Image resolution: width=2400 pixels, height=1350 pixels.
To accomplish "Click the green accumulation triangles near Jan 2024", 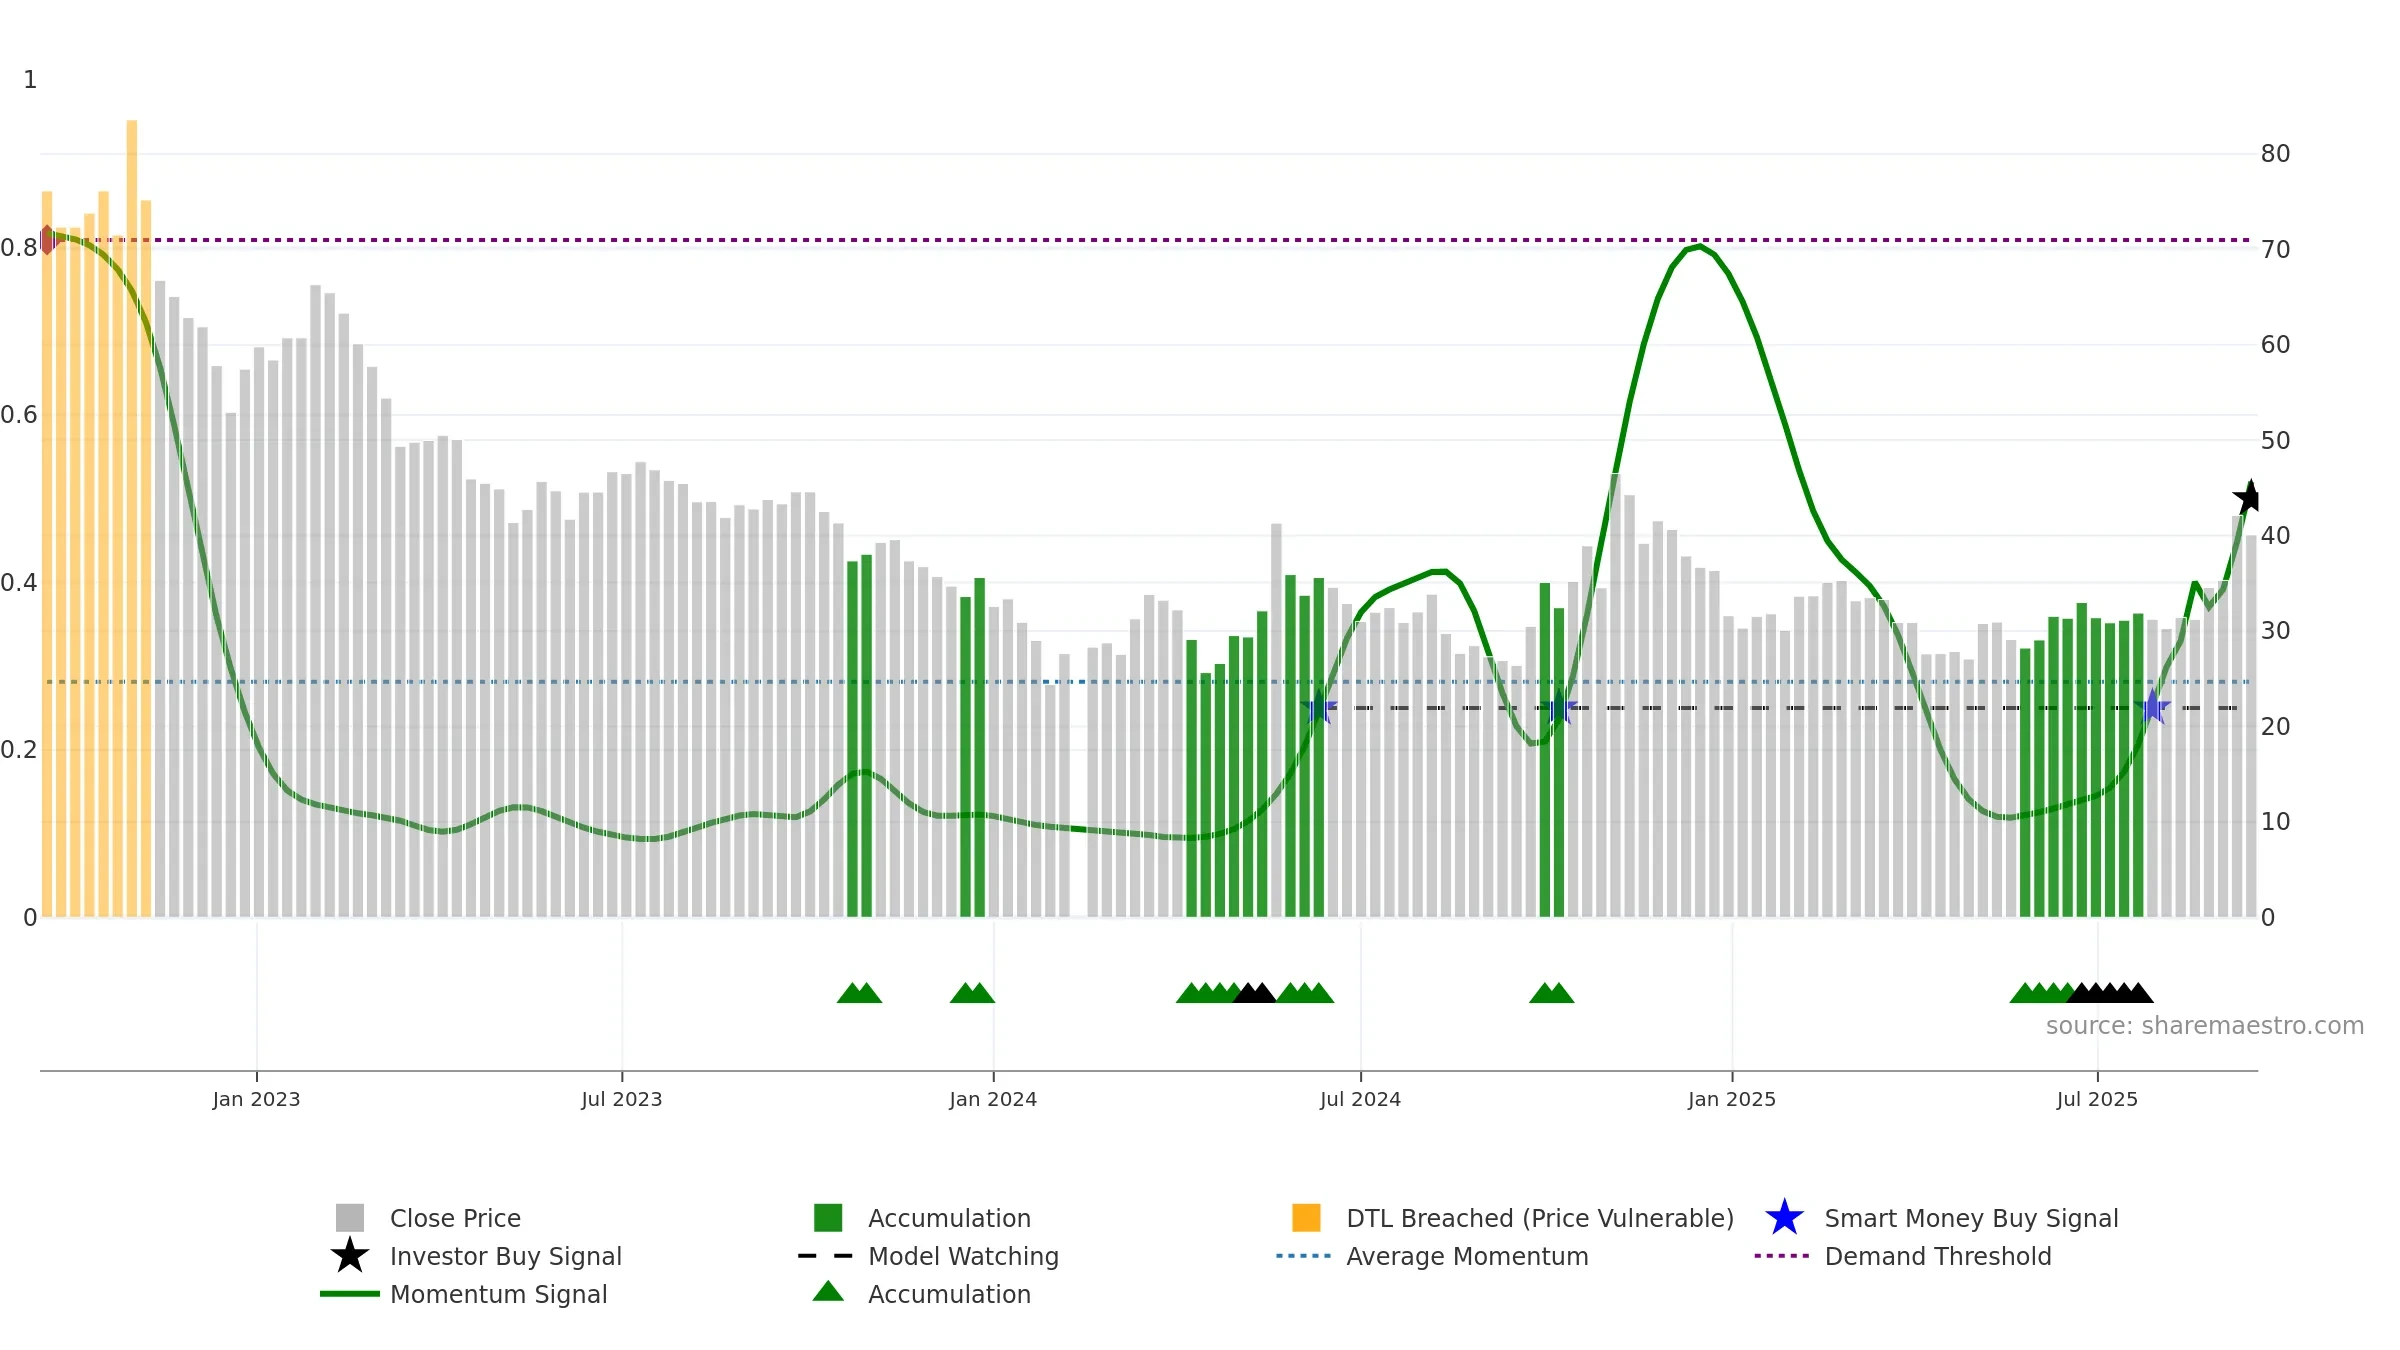I will (x=972, y=992).
